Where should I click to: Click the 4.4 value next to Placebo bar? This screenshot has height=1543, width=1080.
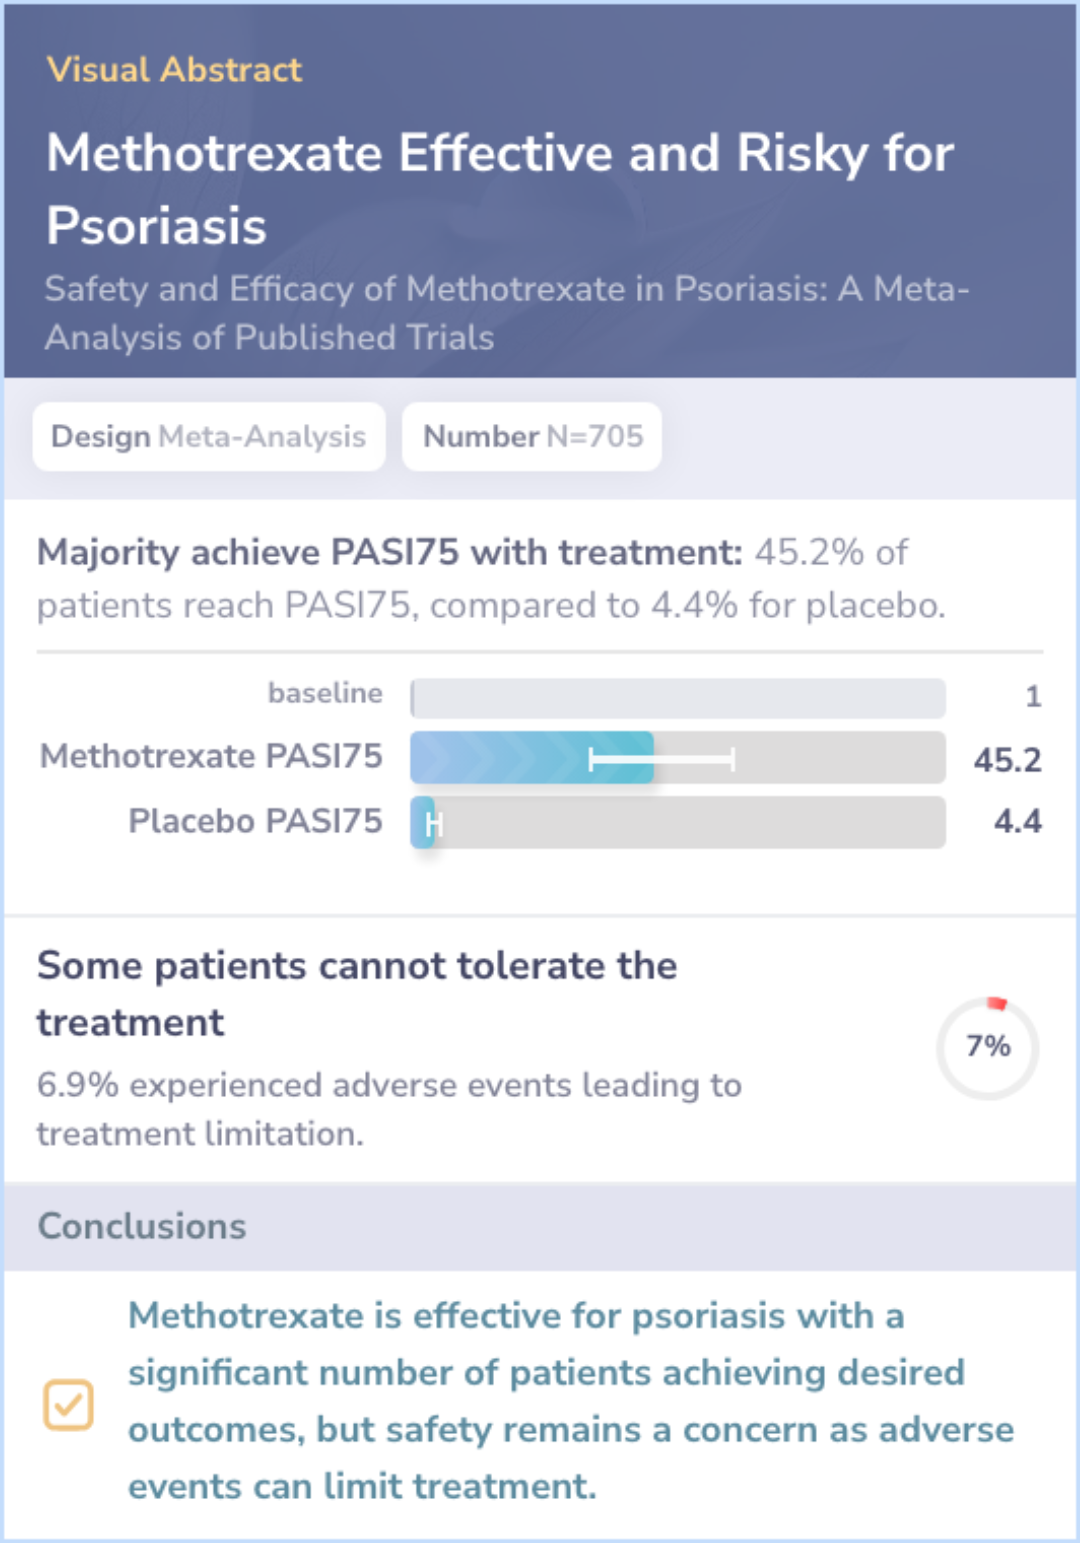(1017, 821)
